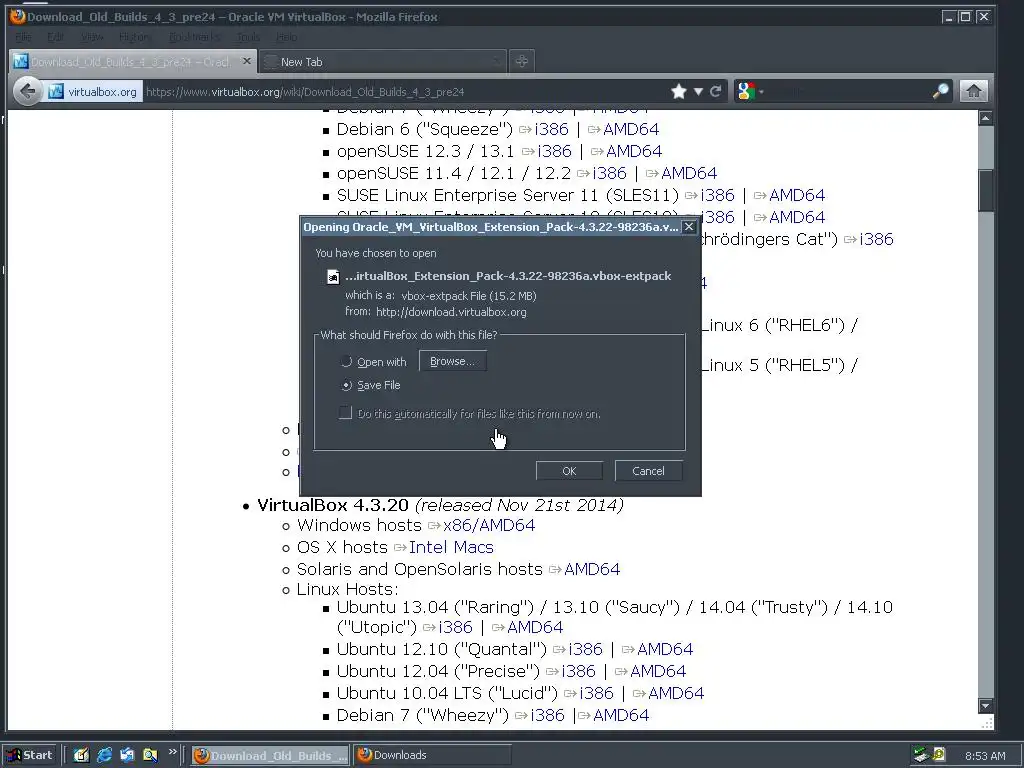Viewport: 1024px width, 768px height.
Task: Switch to Downloads window in taskbar
Action: [x=432, y=755]
